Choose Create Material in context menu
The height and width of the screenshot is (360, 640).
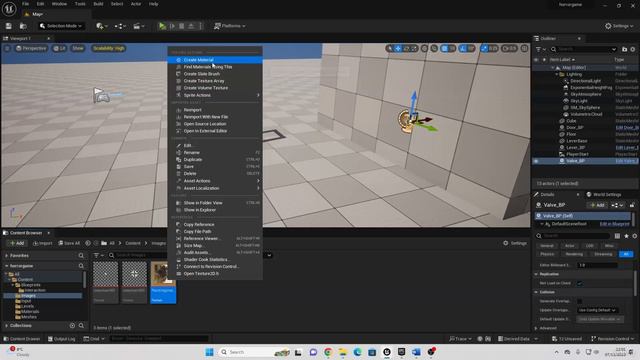(215, 60)
